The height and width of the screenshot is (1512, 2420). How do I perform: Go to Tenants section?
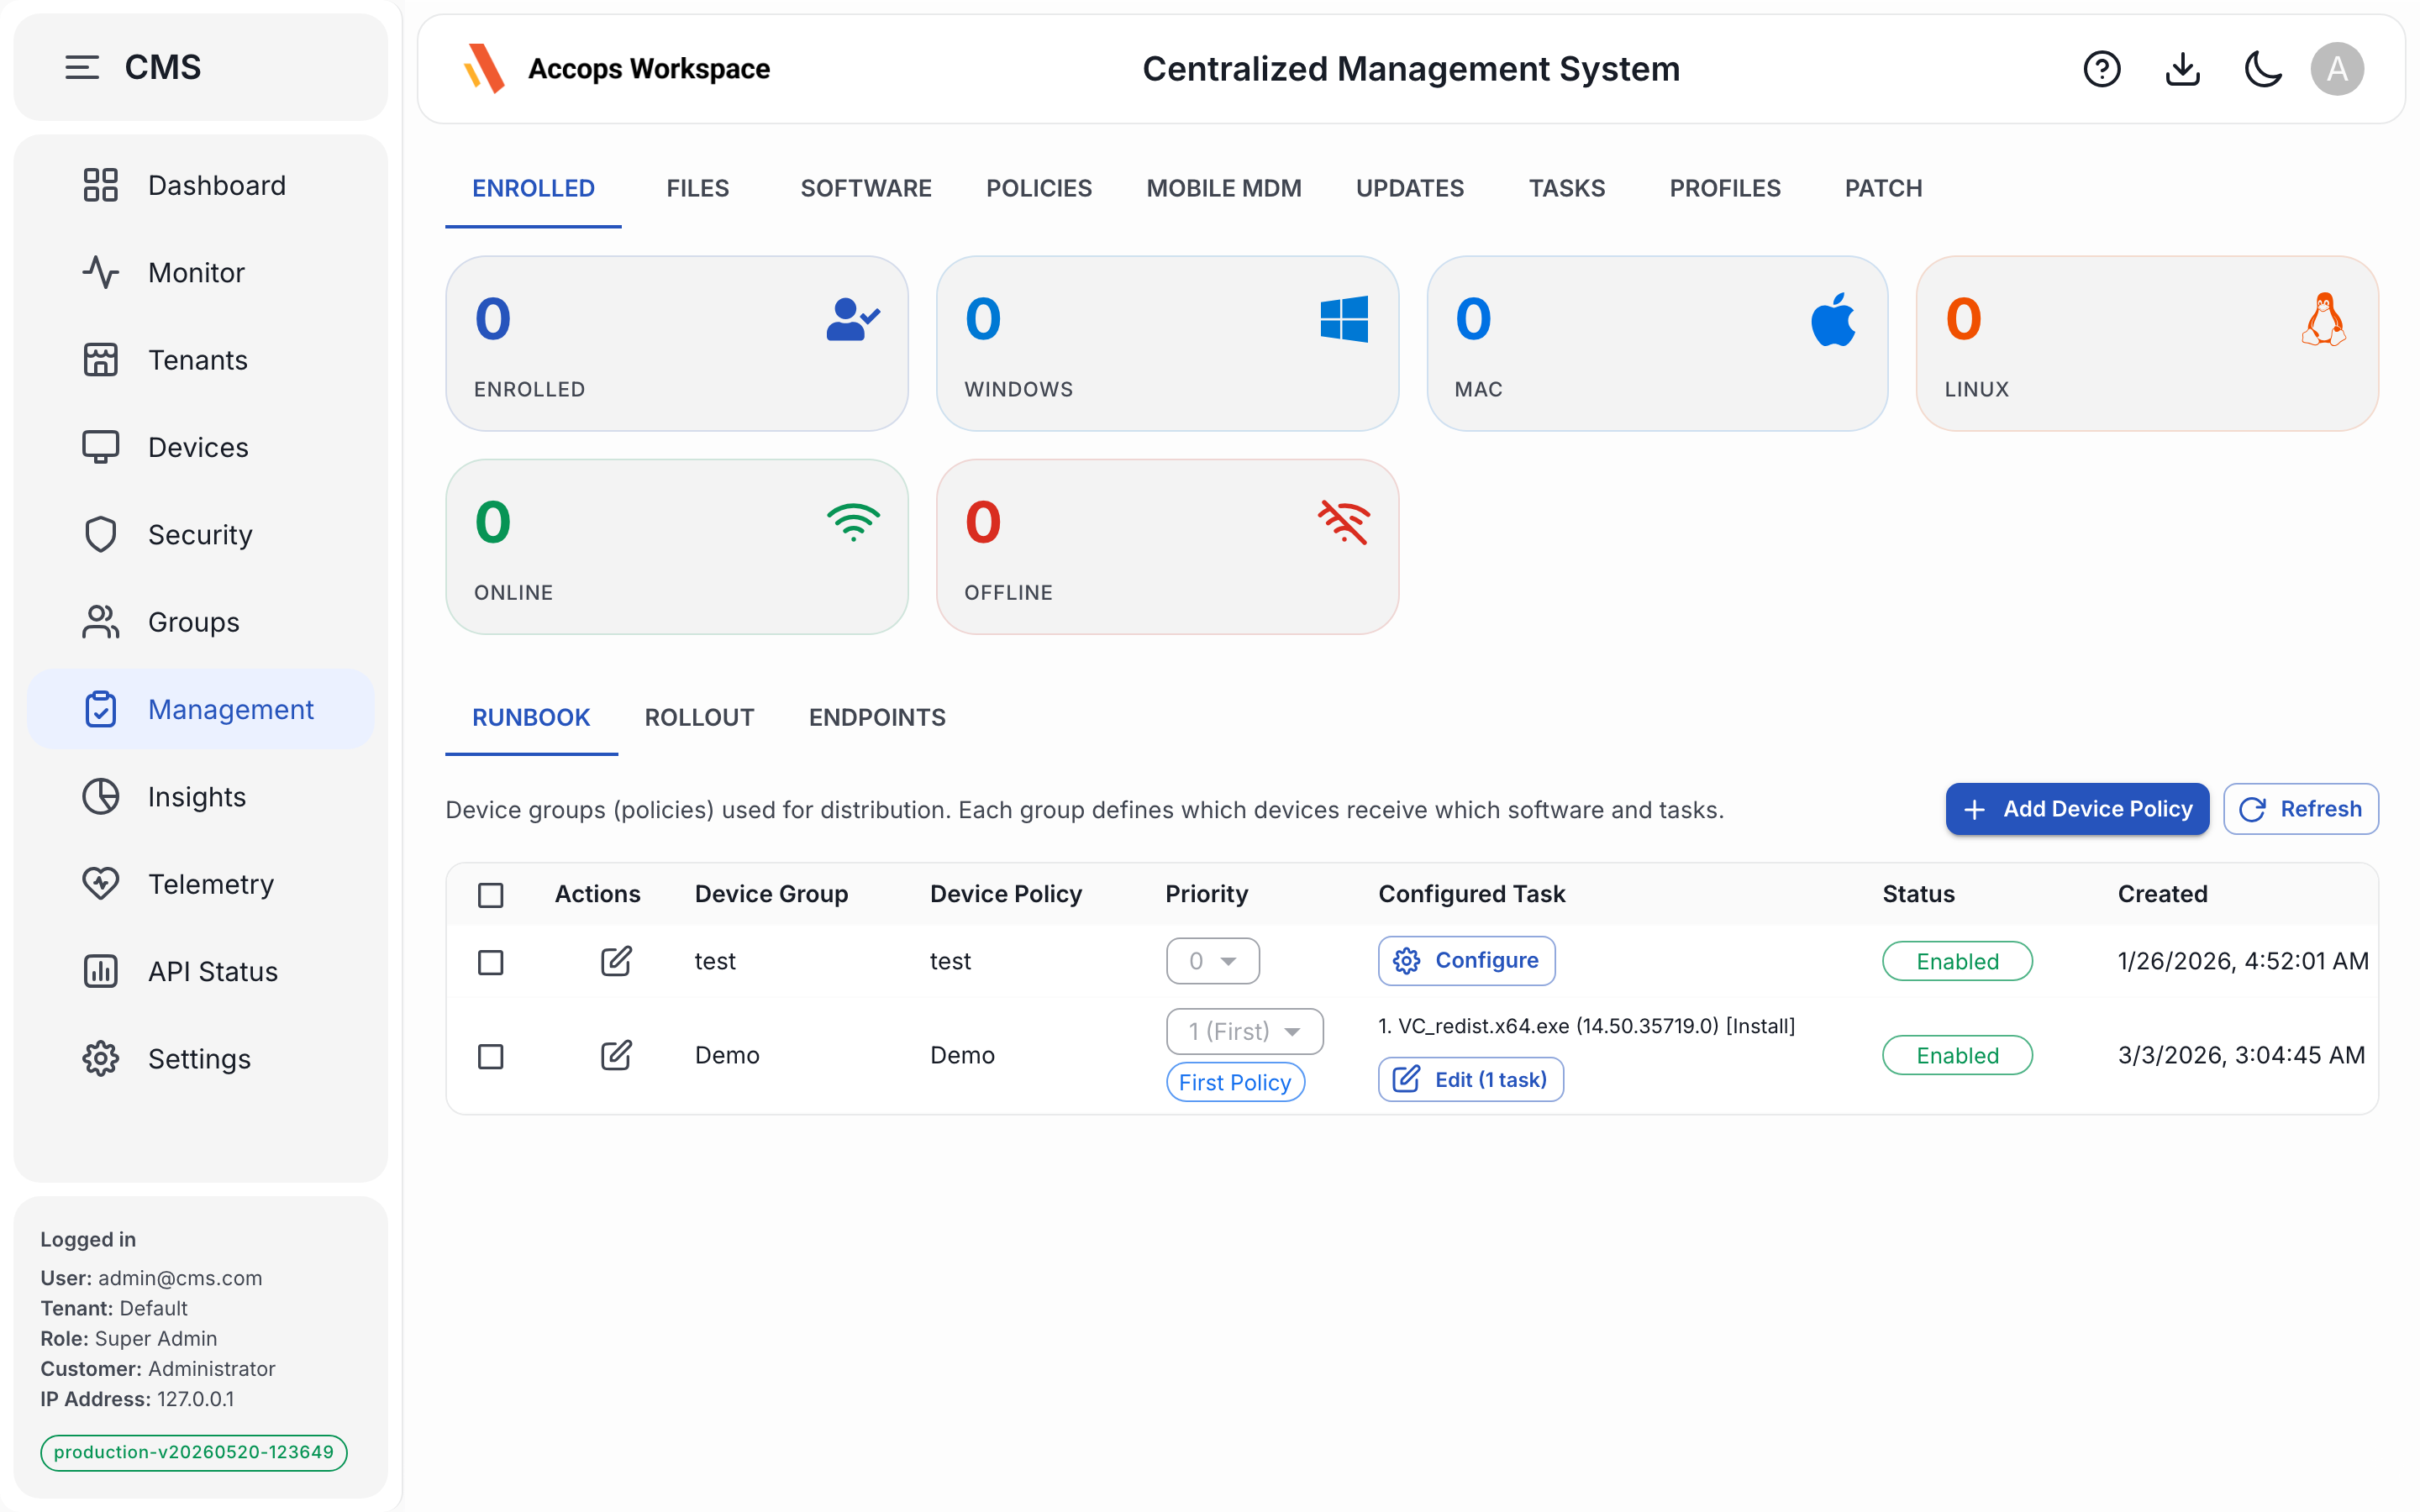click(201, 360)
